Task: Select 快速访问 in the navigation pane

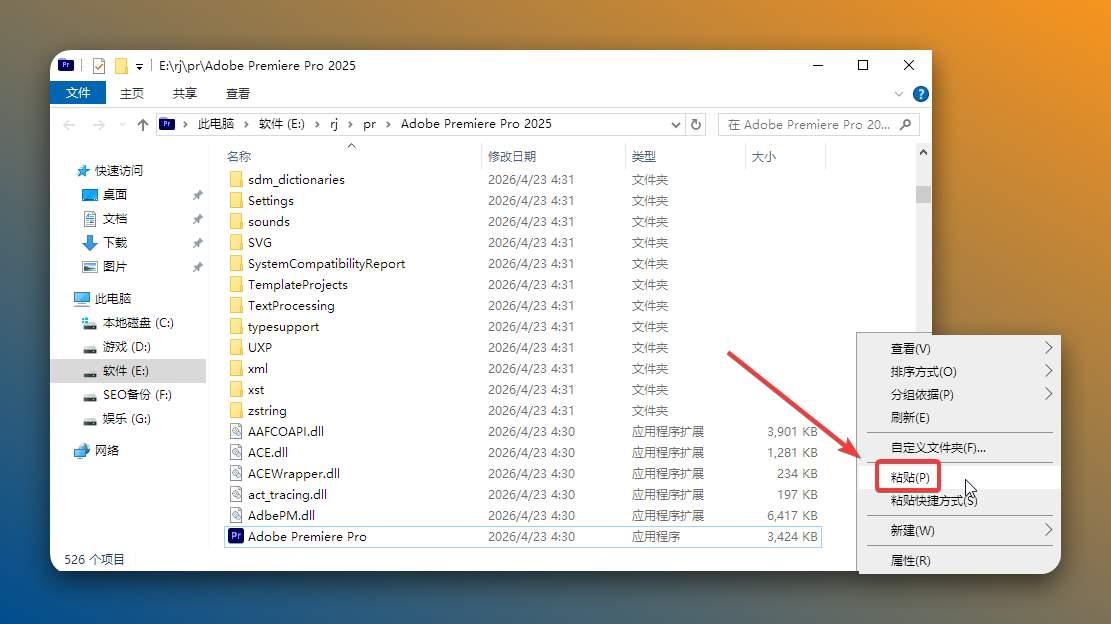Action: 119,171
